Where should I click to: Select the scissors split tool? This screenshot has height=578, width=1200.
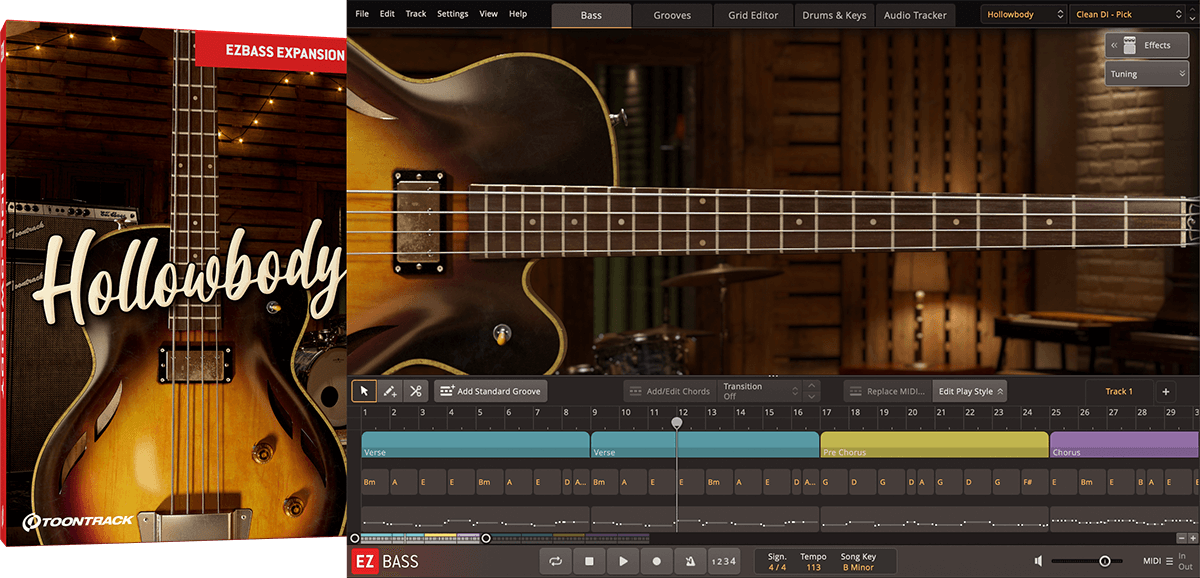(415, 391)
